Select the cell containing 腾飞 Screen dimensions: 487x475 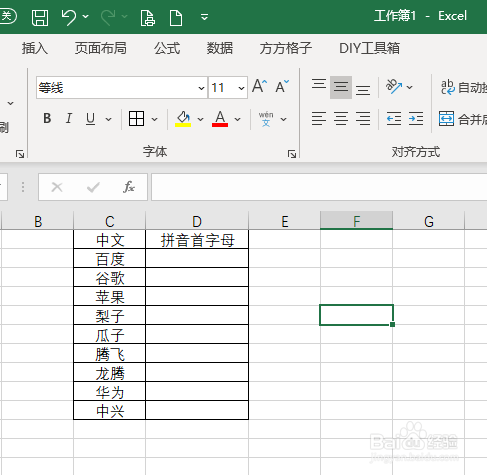point(110,354)
